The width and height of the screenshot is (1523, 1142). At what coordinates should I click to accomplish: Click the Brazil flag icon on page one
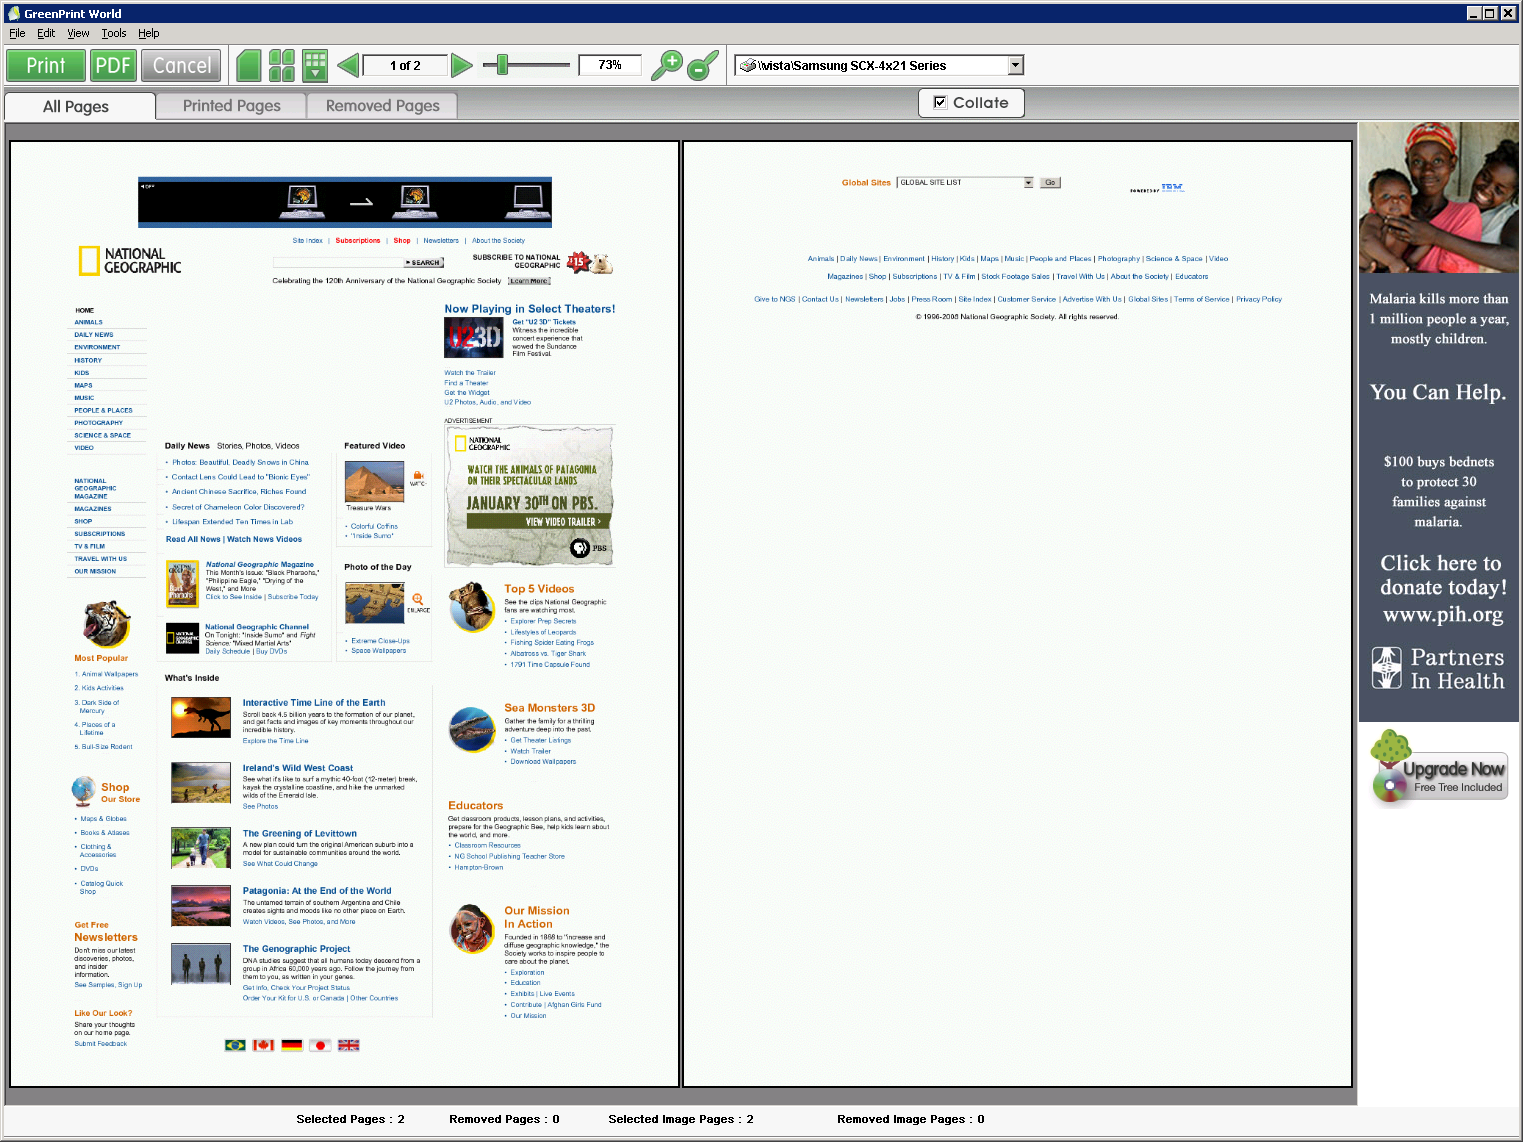coord(235,1045)
